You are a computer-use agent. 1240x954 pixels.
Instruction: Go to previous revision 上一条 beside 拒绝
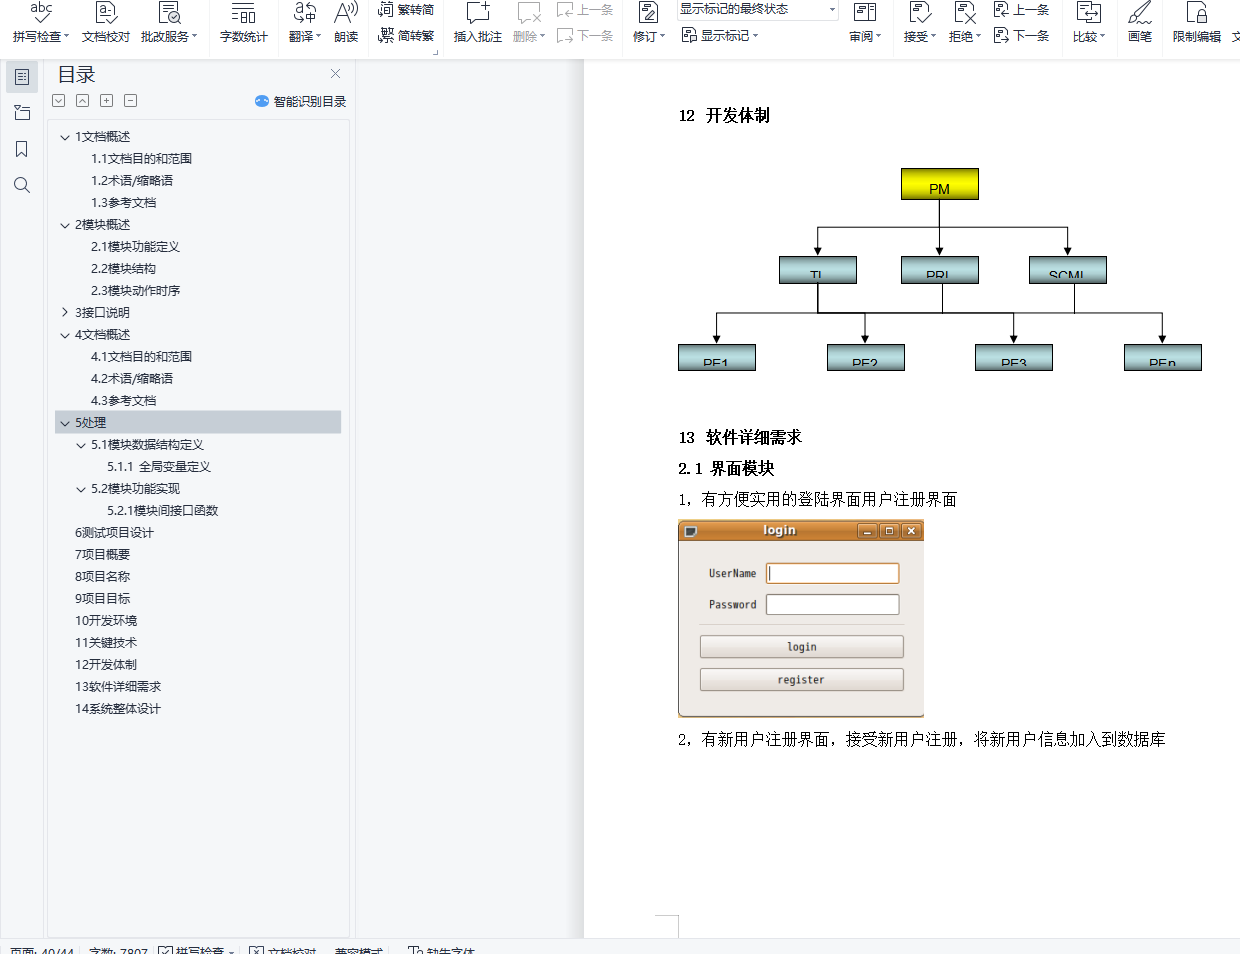1021,10
